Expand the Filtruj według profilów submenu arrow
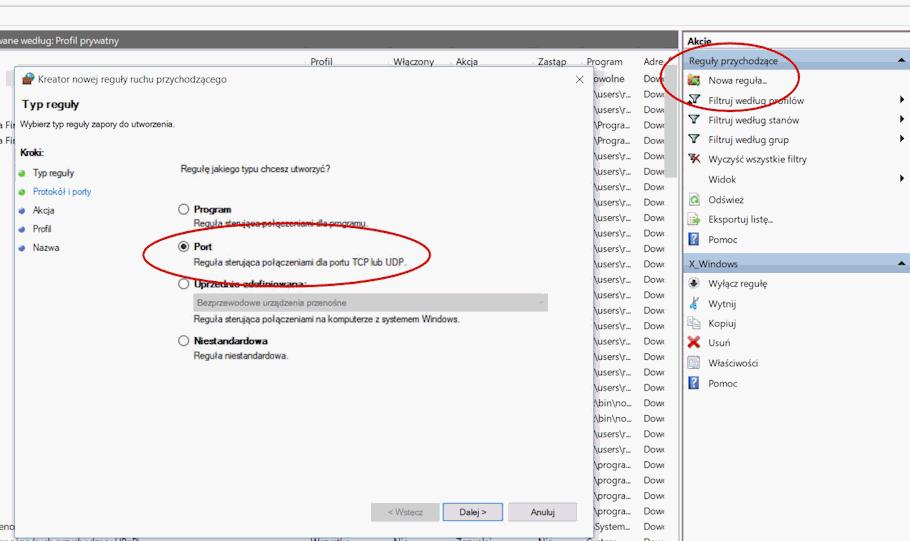 [x=902, y=100]
